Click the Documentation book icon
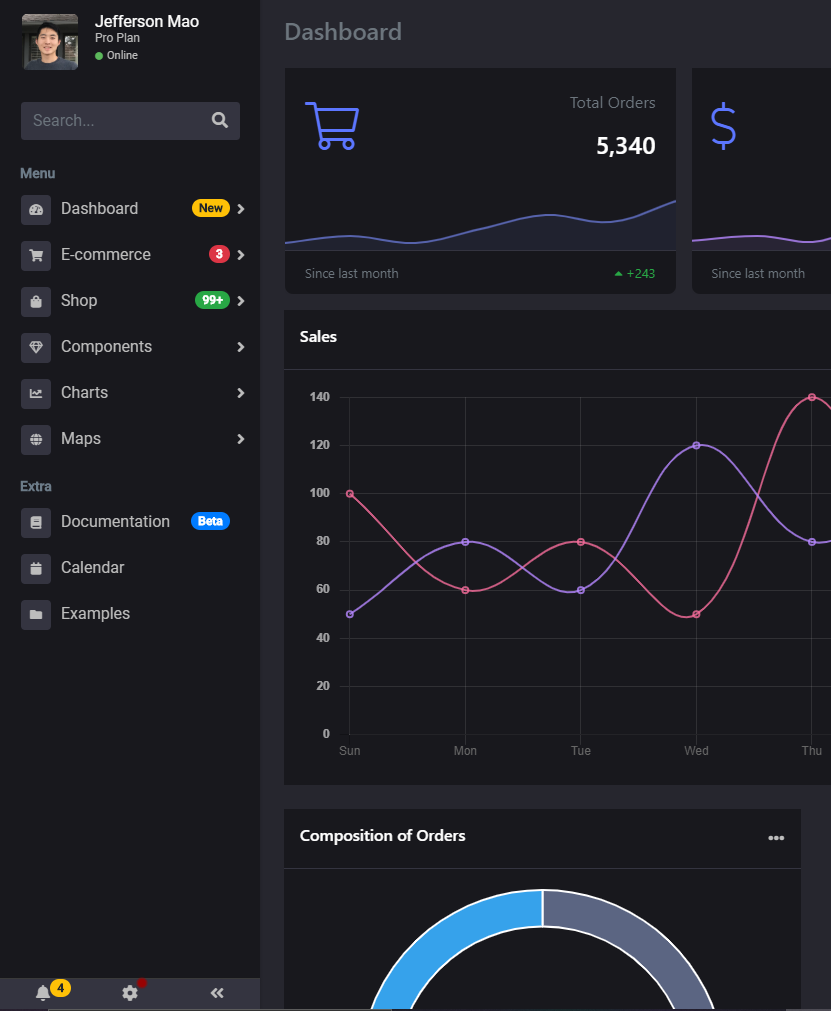Screen dimensions: 831x1011 [36, 522]
